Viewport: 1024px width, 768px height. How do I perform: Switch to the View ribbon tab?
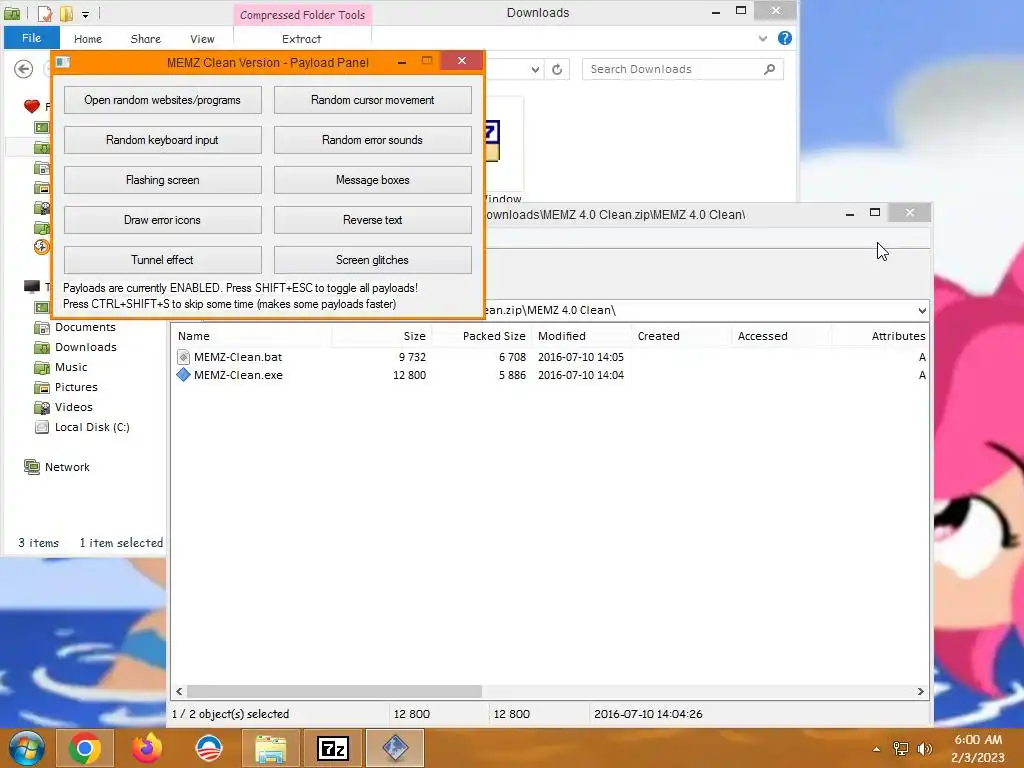[202, 39]
